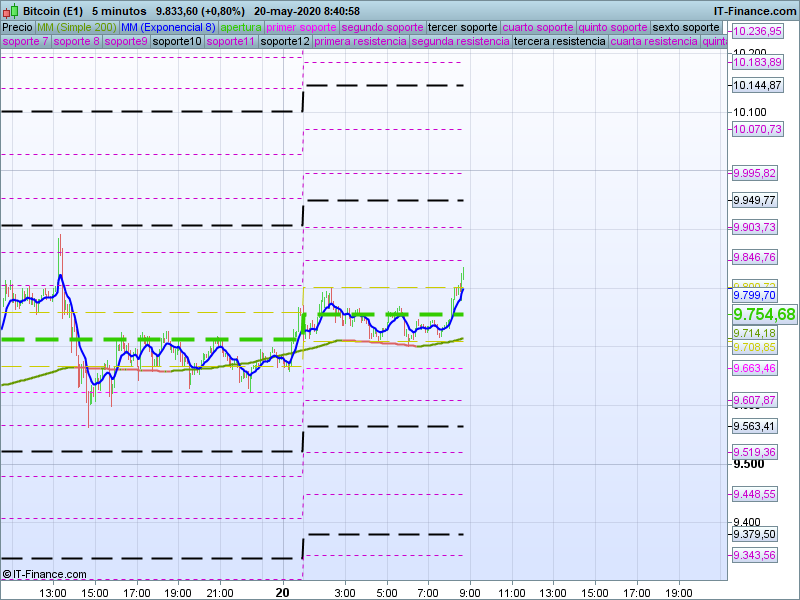
Task: Click the bold 20 date marker on time axis
Action: click(x=283, y=593)
